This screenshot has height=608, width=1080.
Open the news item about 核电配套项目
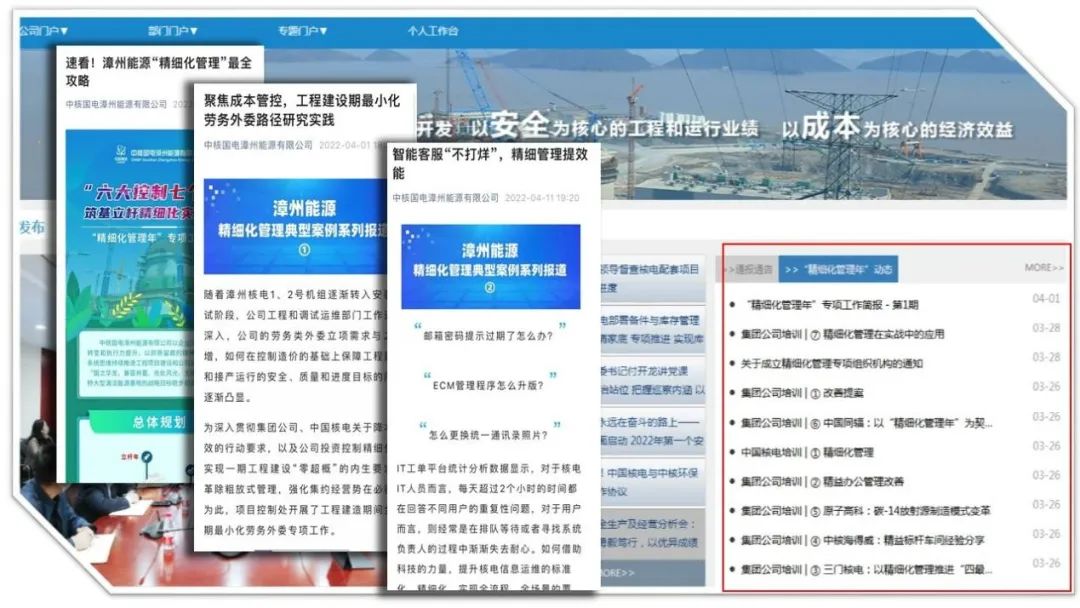click(x=652, y=278)
